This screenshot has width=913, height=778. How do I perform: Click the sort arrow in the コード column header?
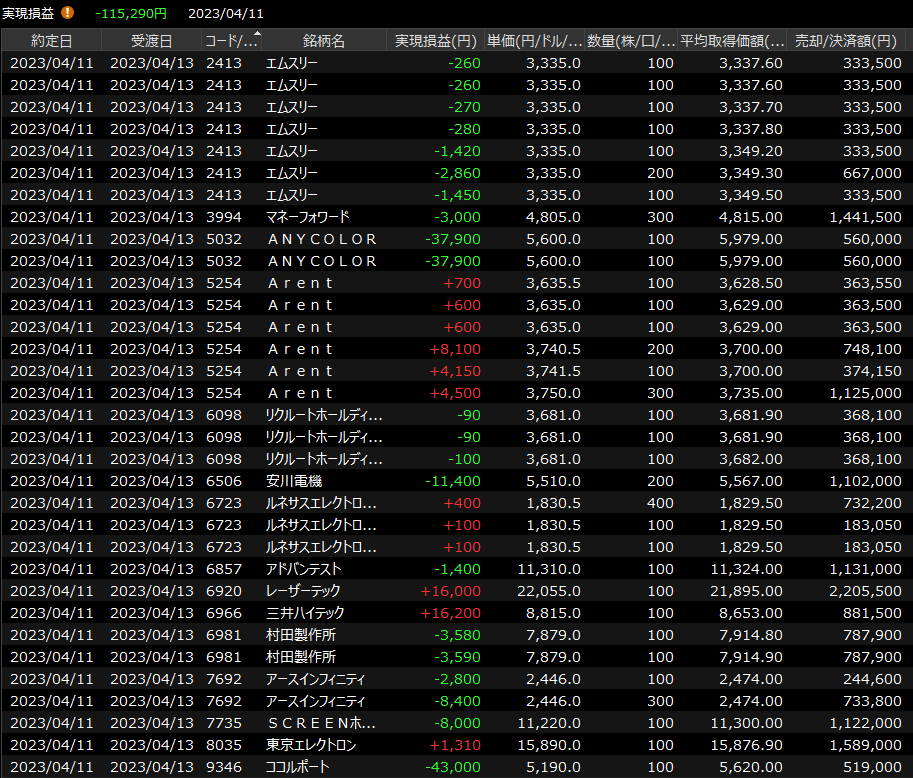(x=258, y=36)
